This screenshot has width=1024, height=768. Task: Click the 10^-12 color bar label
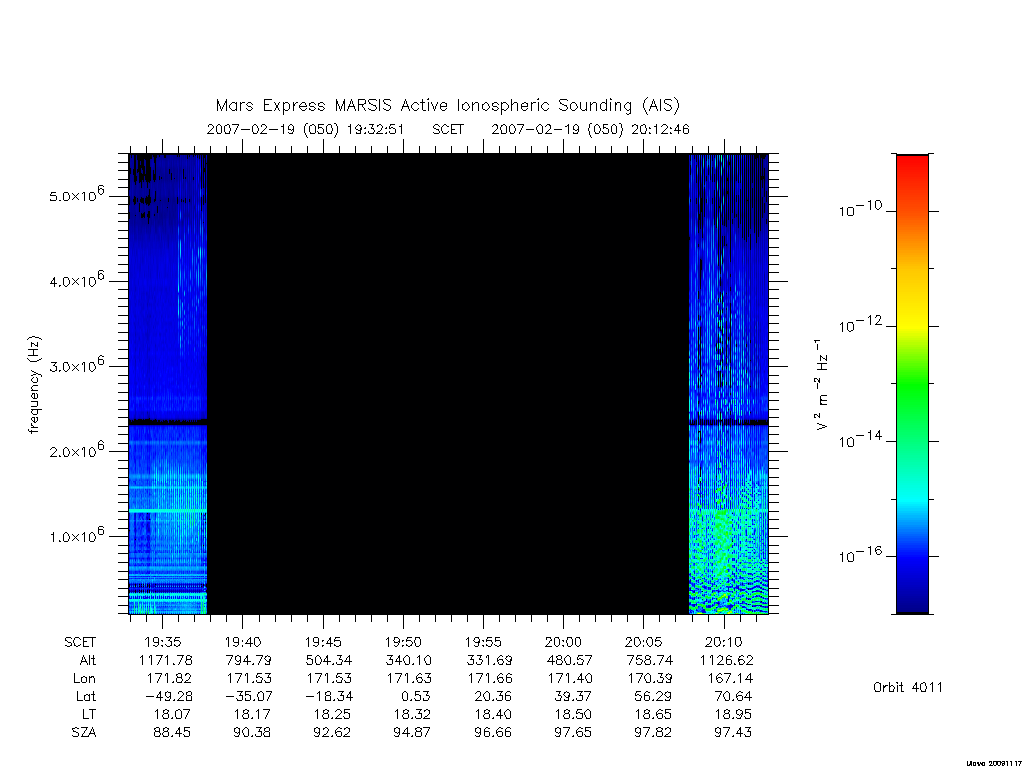point(860,324)
